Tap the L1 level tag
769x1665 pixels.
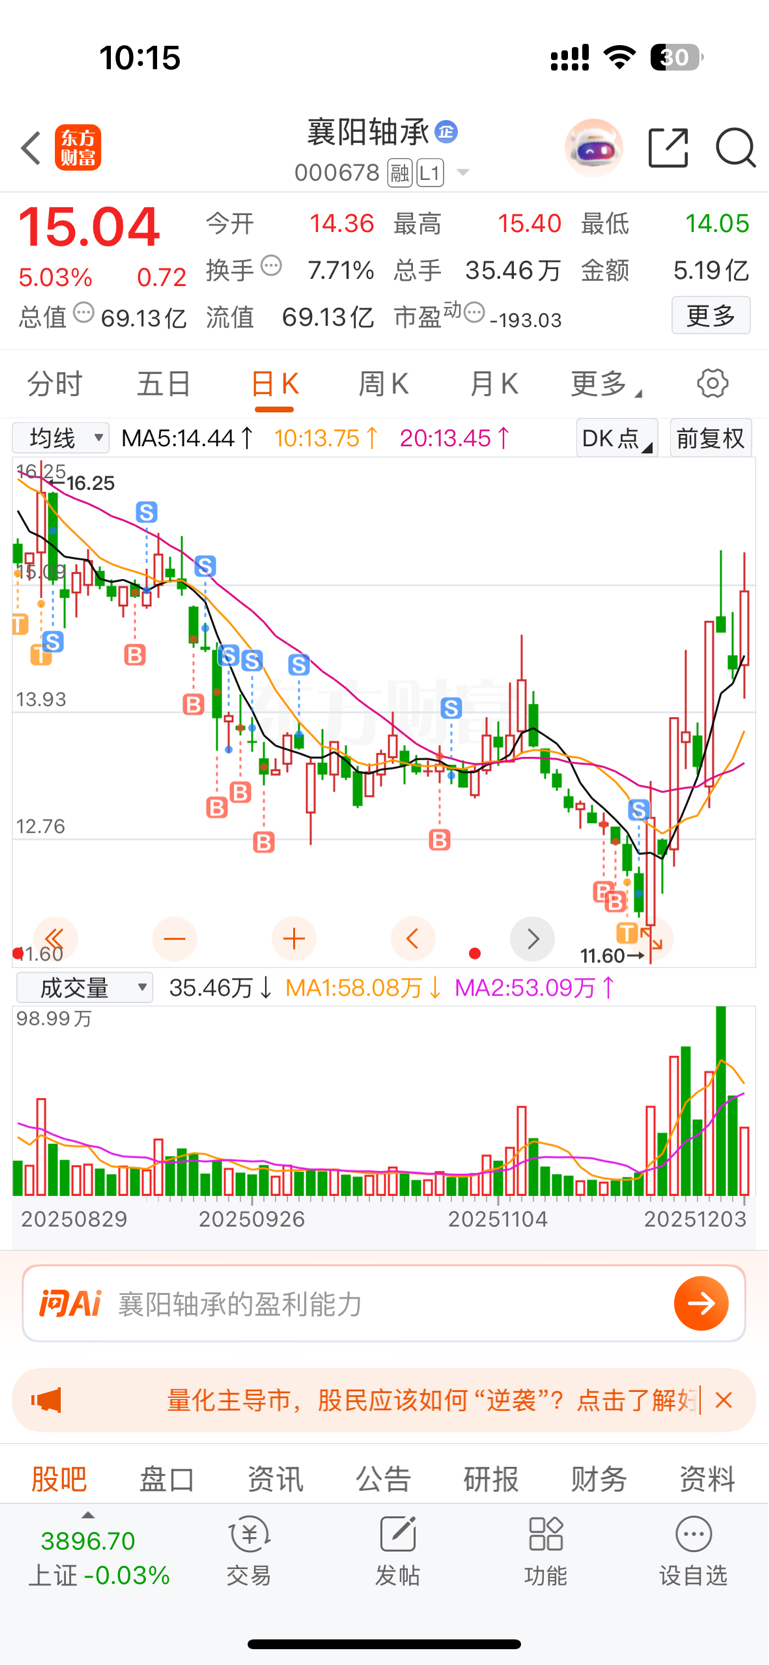(430, 173)
